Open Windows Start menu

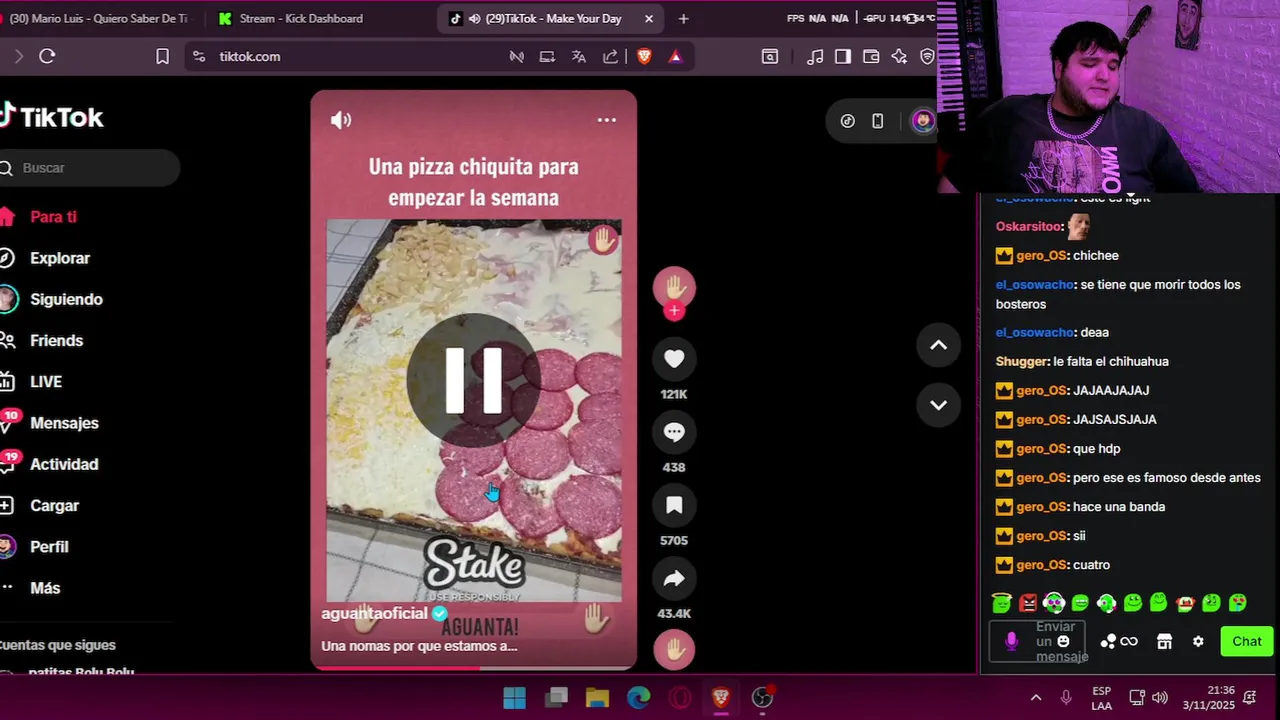(x=514, y=697)
